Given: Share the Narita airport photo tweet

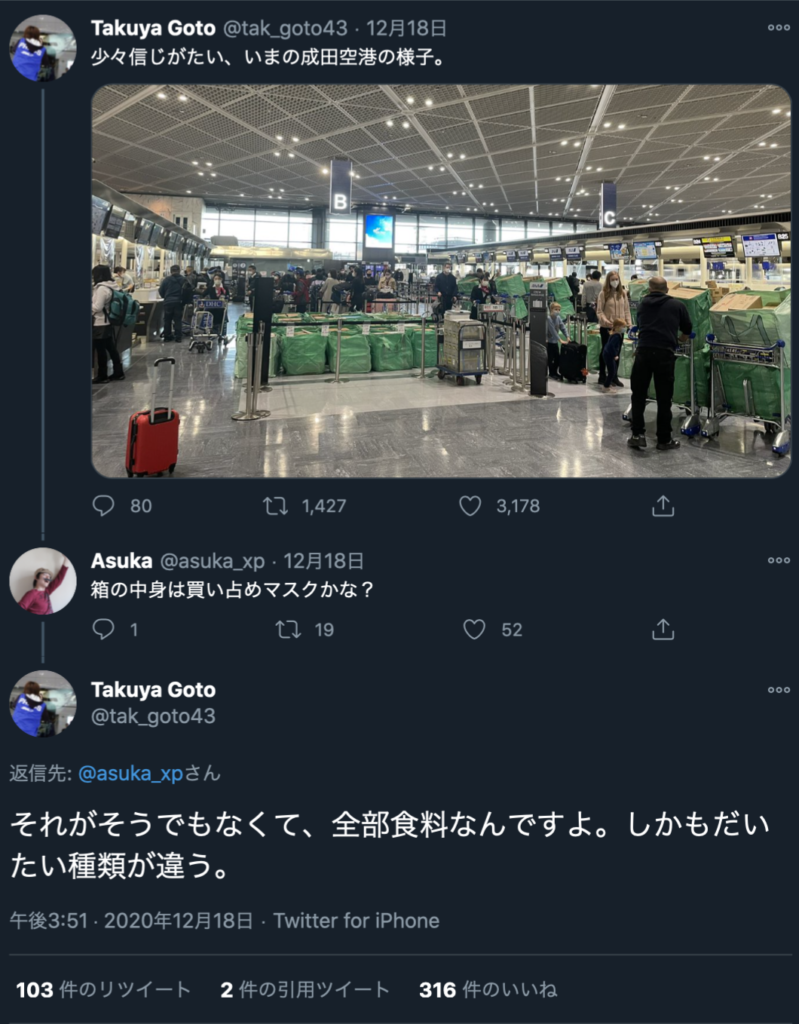Looking at the screenshot, I should [662, 505].
